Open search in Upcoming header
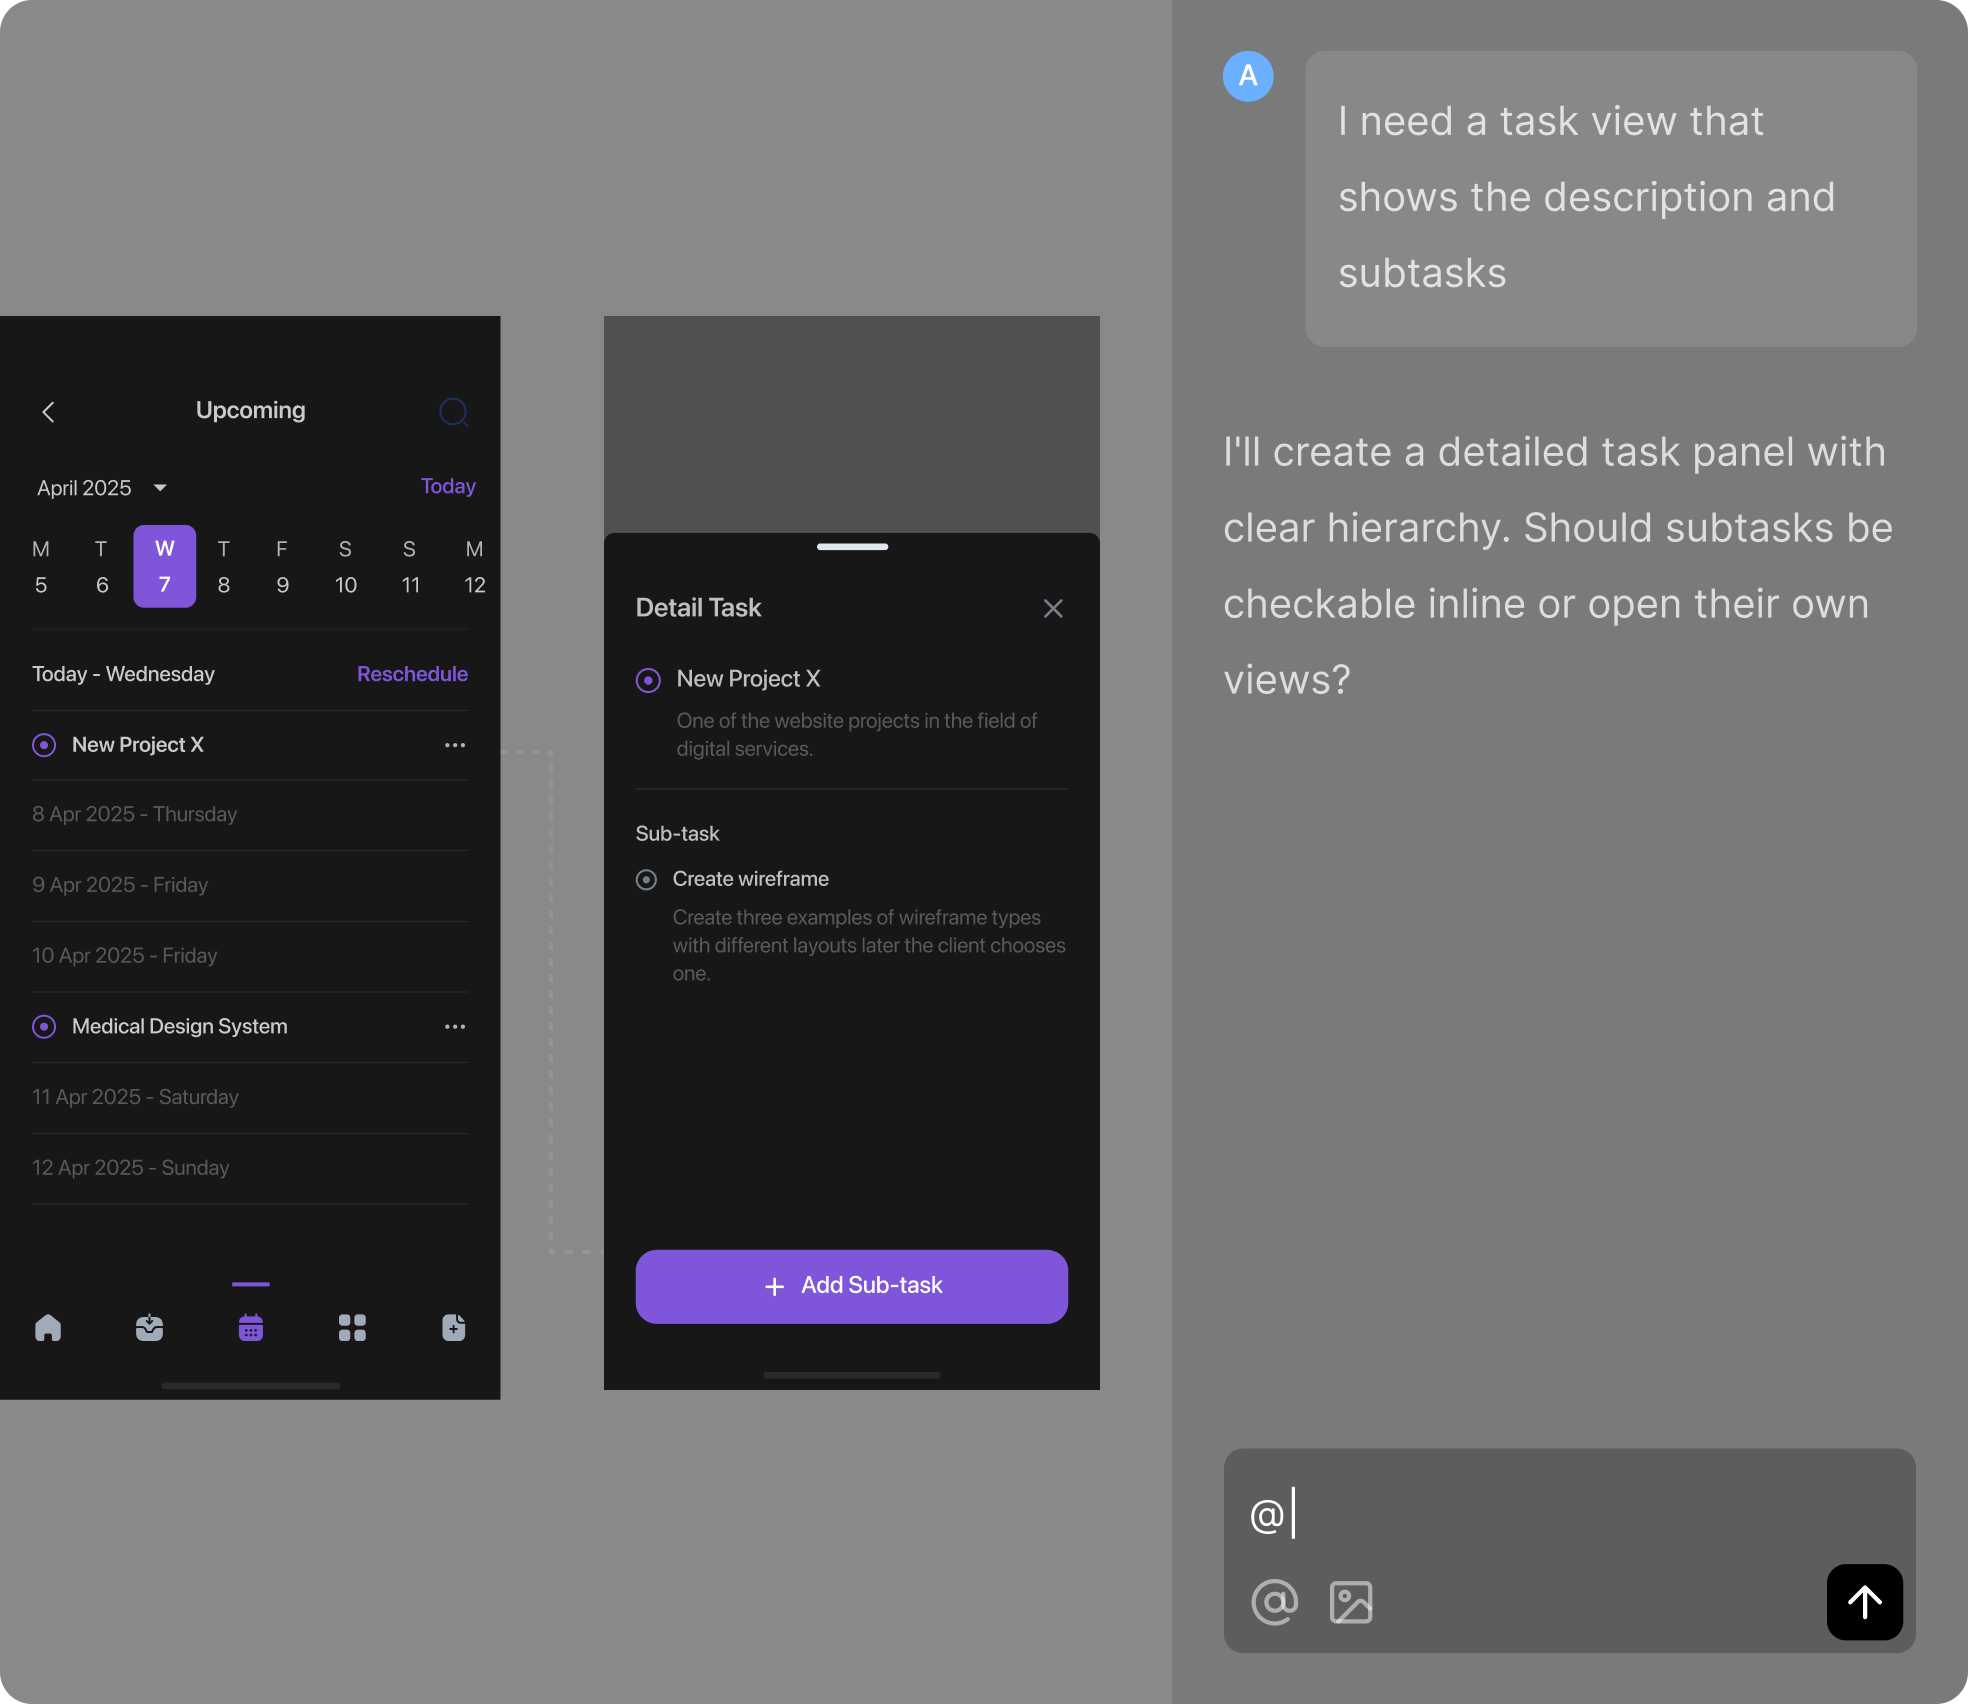The image size is (1968, 1704). point(453,412)
